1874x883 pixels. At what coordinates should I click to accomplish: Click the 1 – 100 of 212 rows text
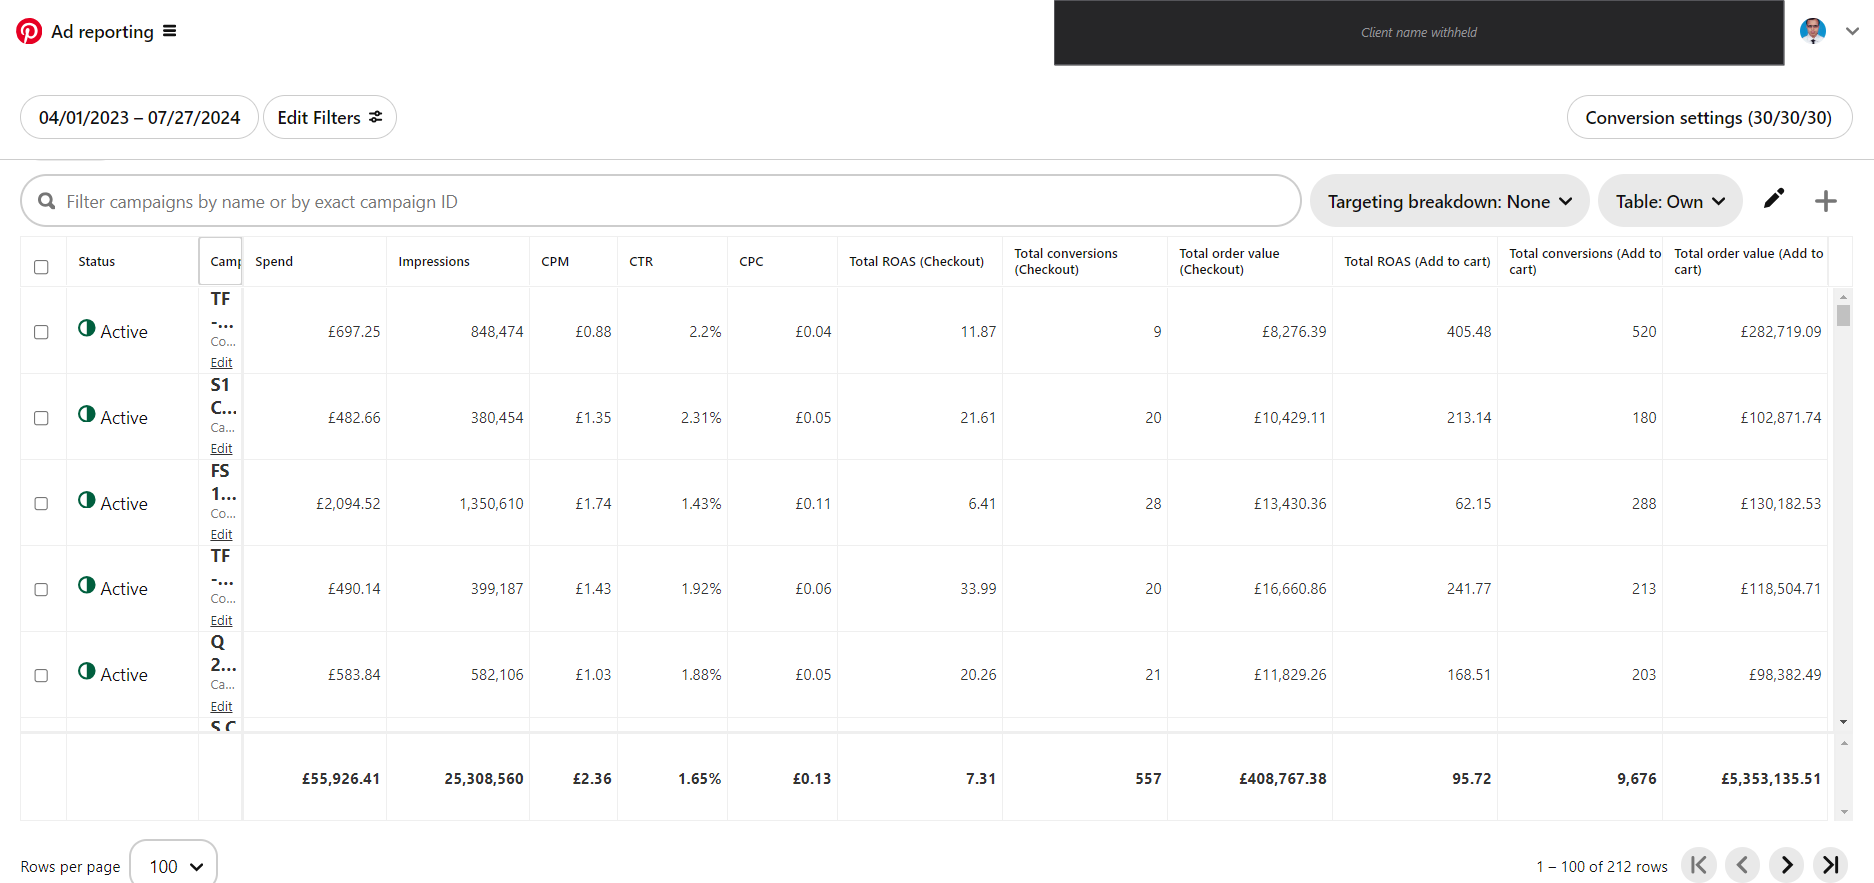click(1602, 866)
